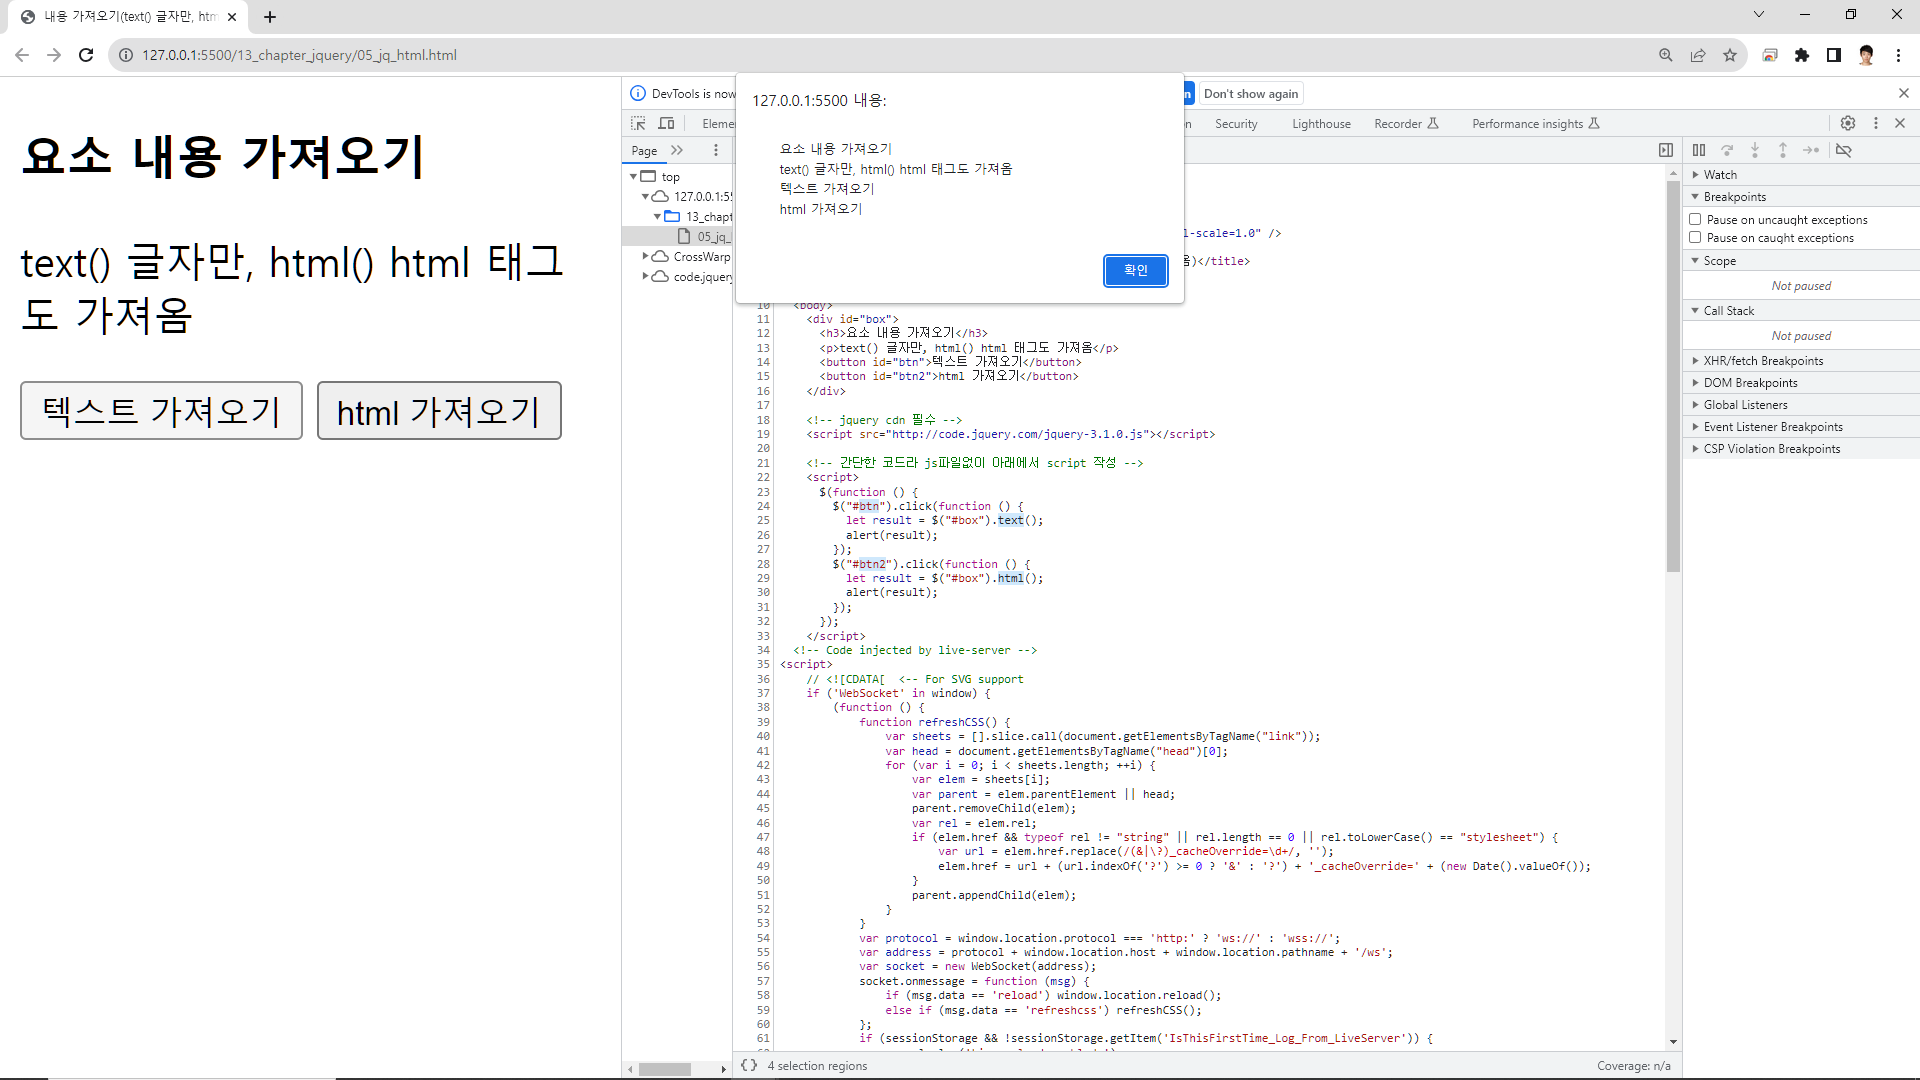Bookmark this page with star icon

click(x=1730, y=55)
